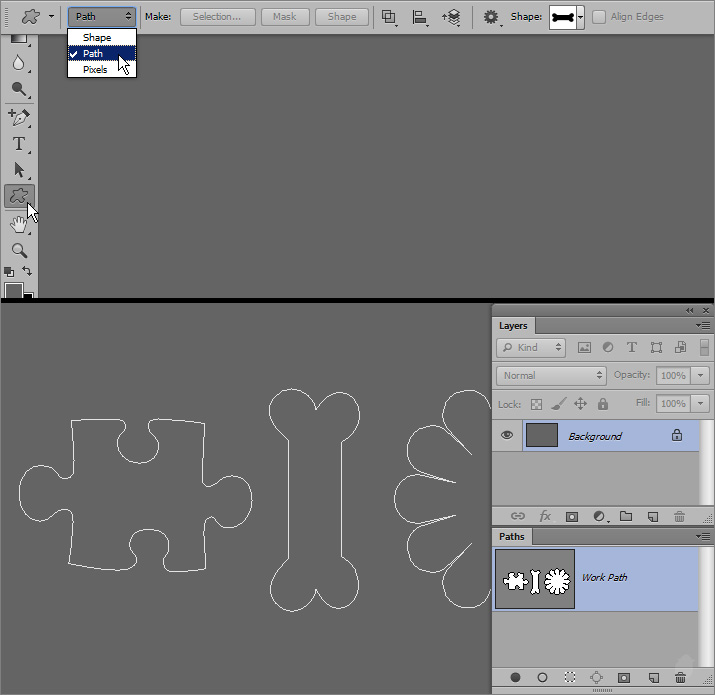
Task: Click Load path as selection icon
Action: coord(569,677)
